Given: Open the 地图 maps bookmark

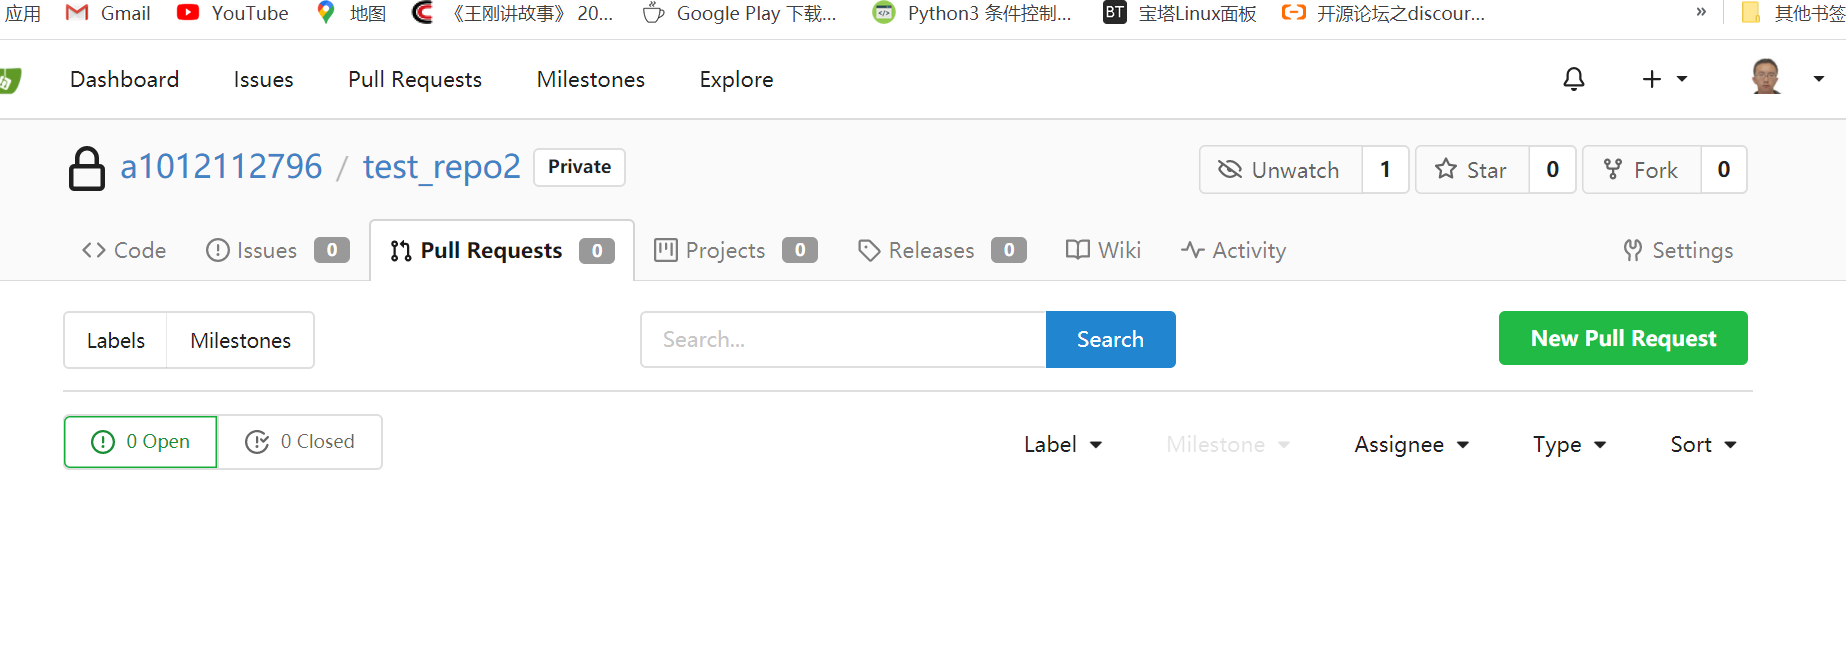Looking at the screenshot, I should [351, 13].
